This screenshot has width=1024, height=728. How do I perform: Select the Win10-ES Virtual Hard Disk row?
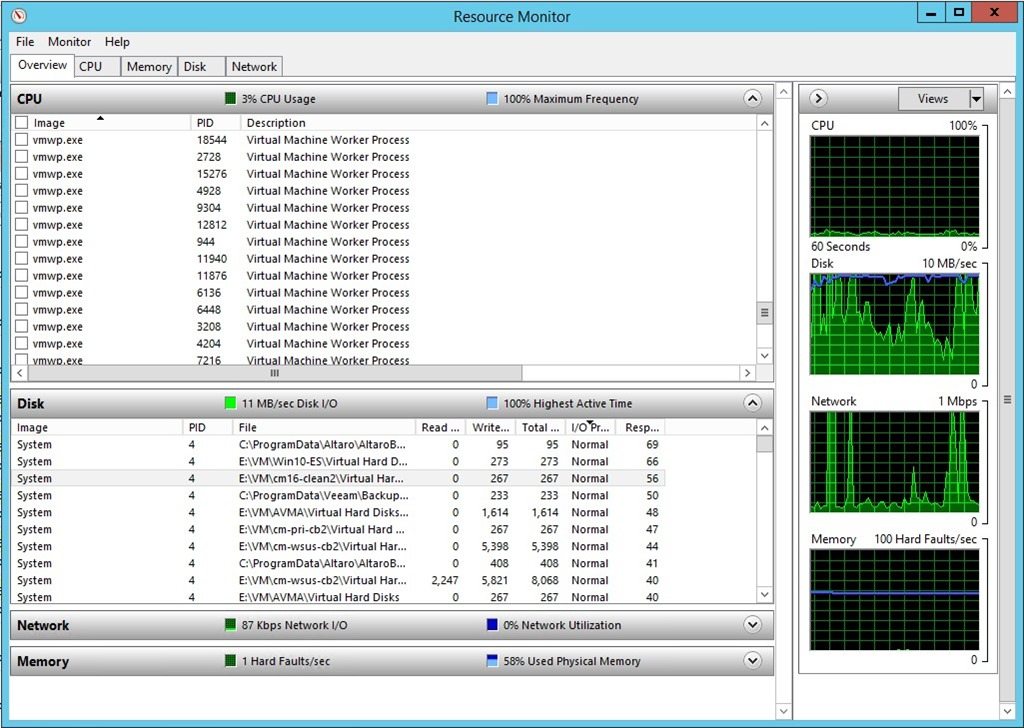(x=338, y=462)
